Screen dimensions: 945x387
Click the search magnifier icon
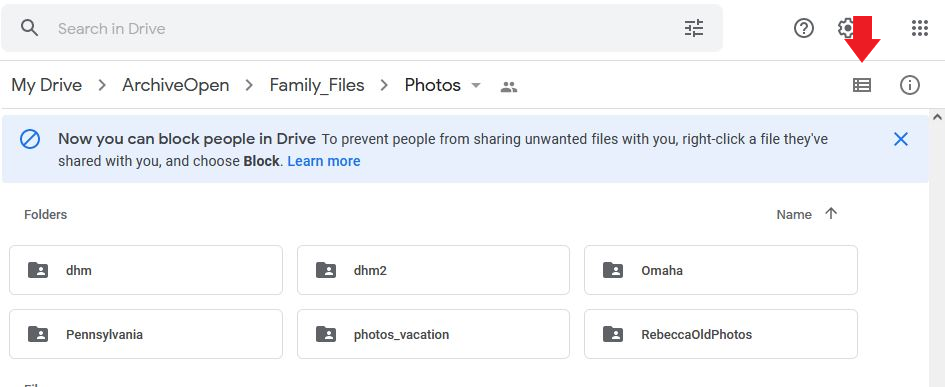coord(29,28)
